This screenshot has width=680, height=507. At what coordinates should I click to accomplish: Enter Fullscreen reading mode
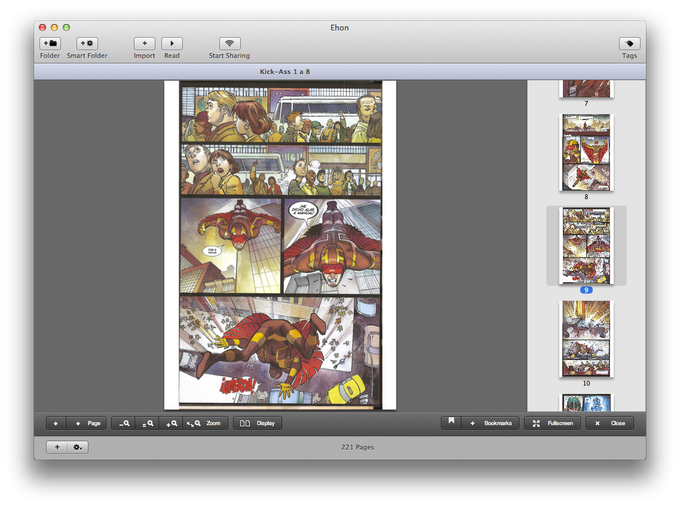pos(553,423)
